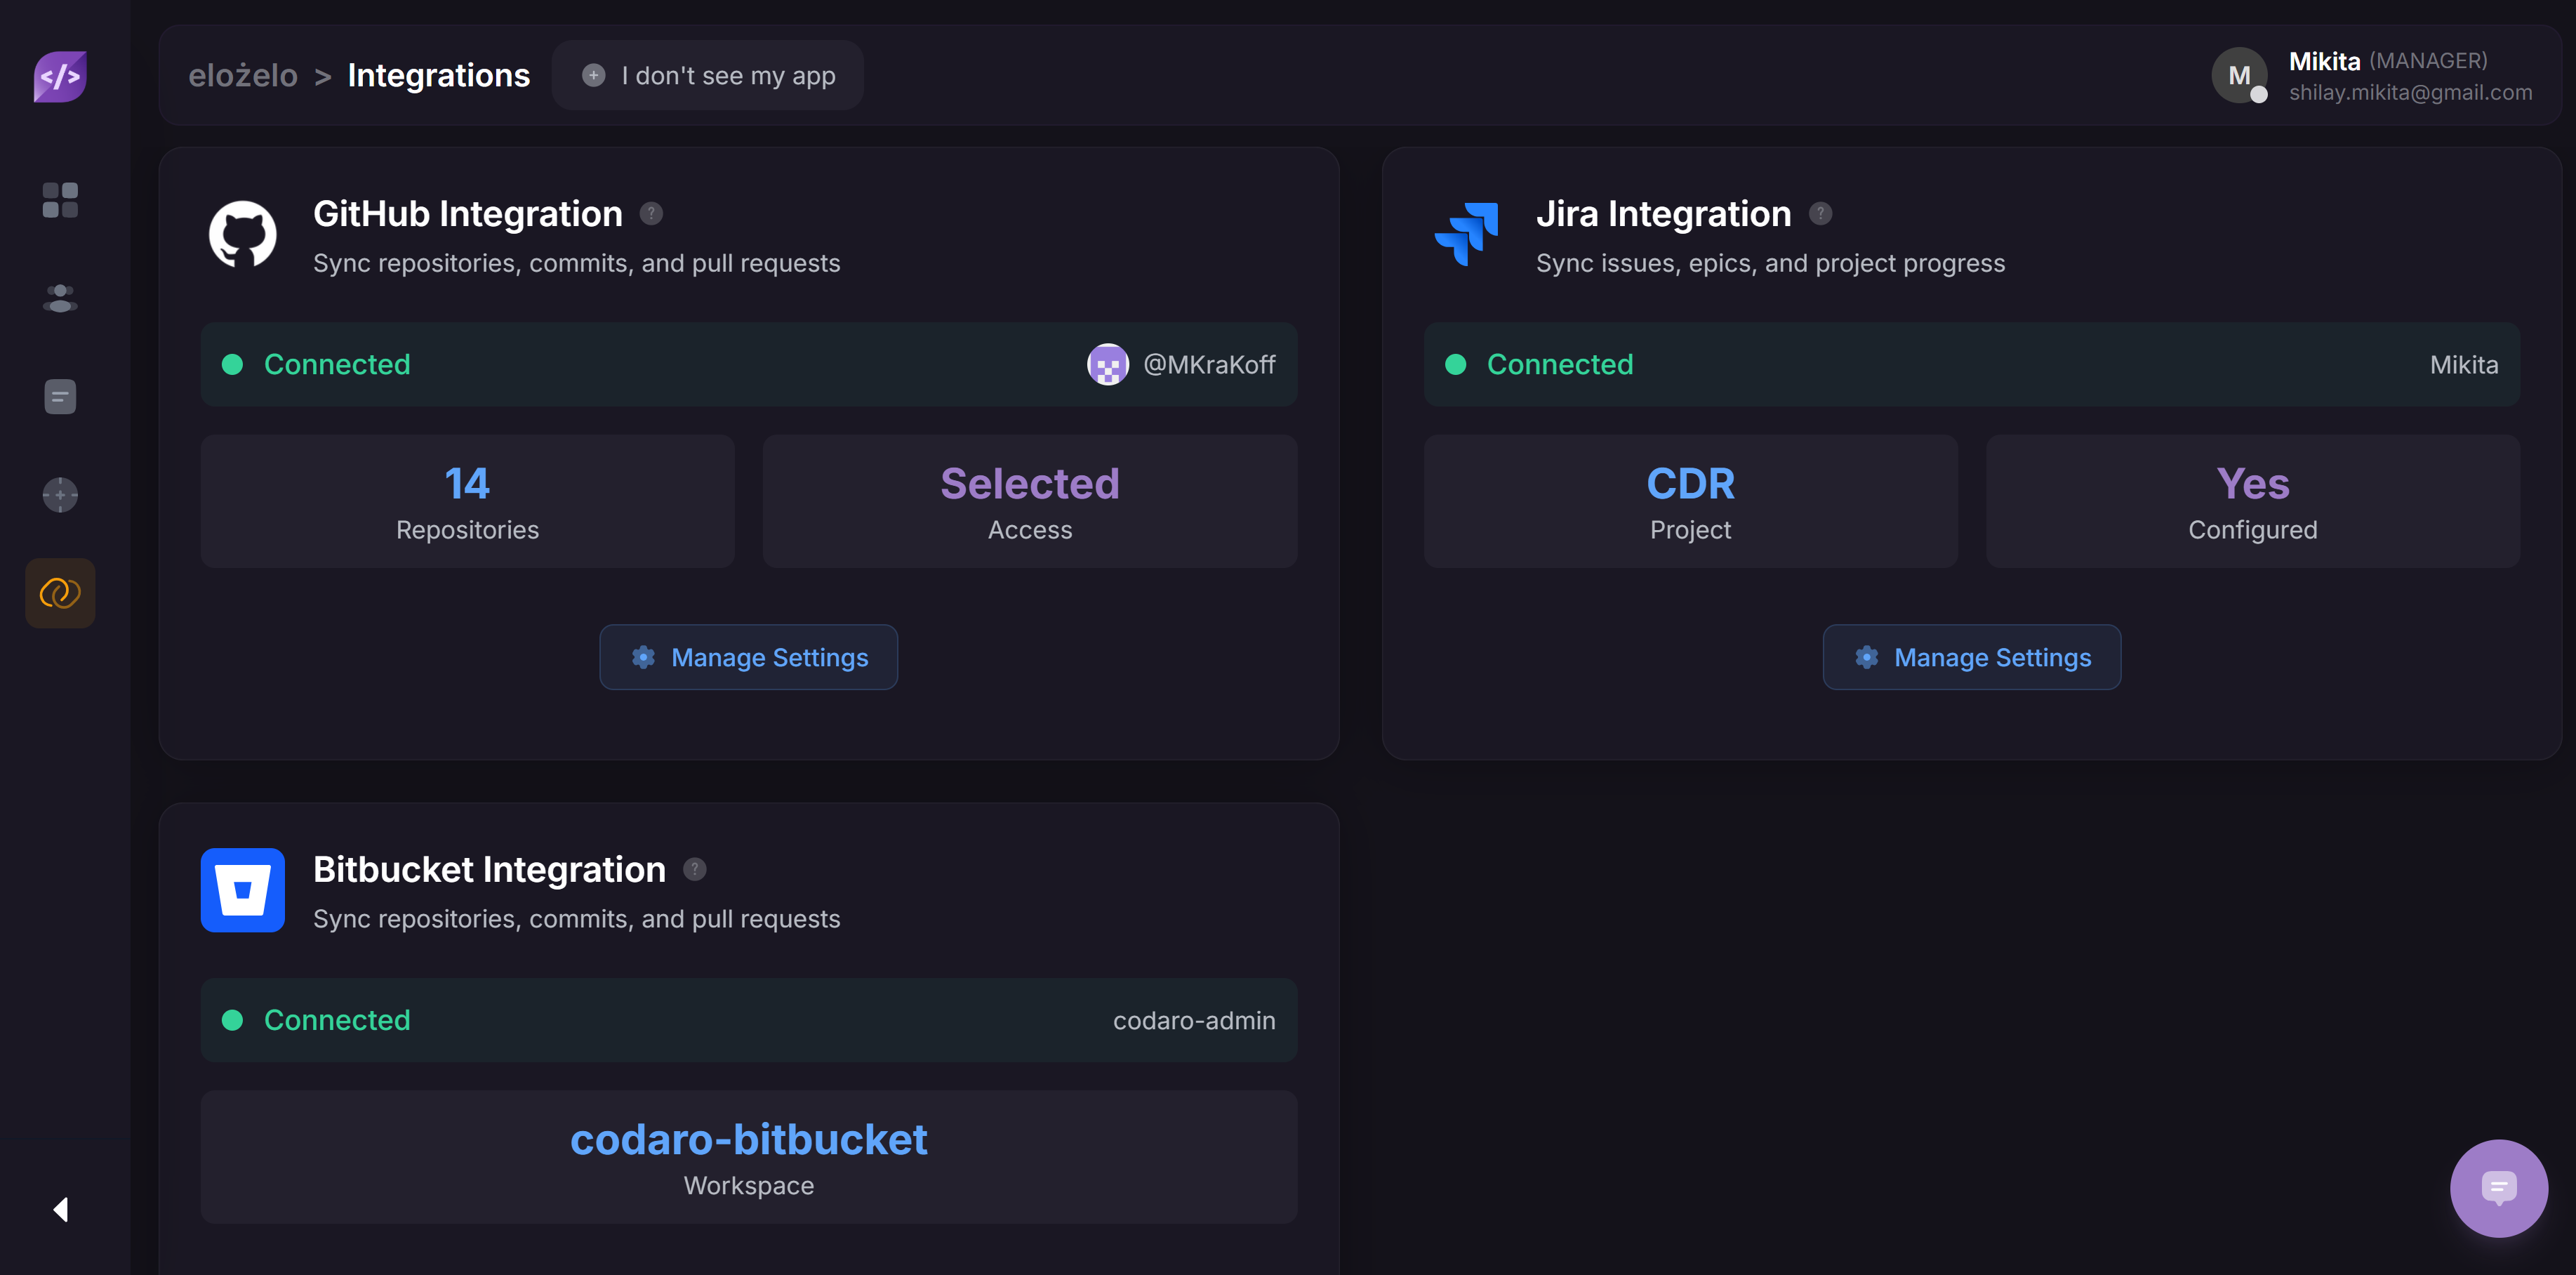Open the chat support bubble
This screenshot has height=1275, width=2576.
[x=2499, y=1188]
